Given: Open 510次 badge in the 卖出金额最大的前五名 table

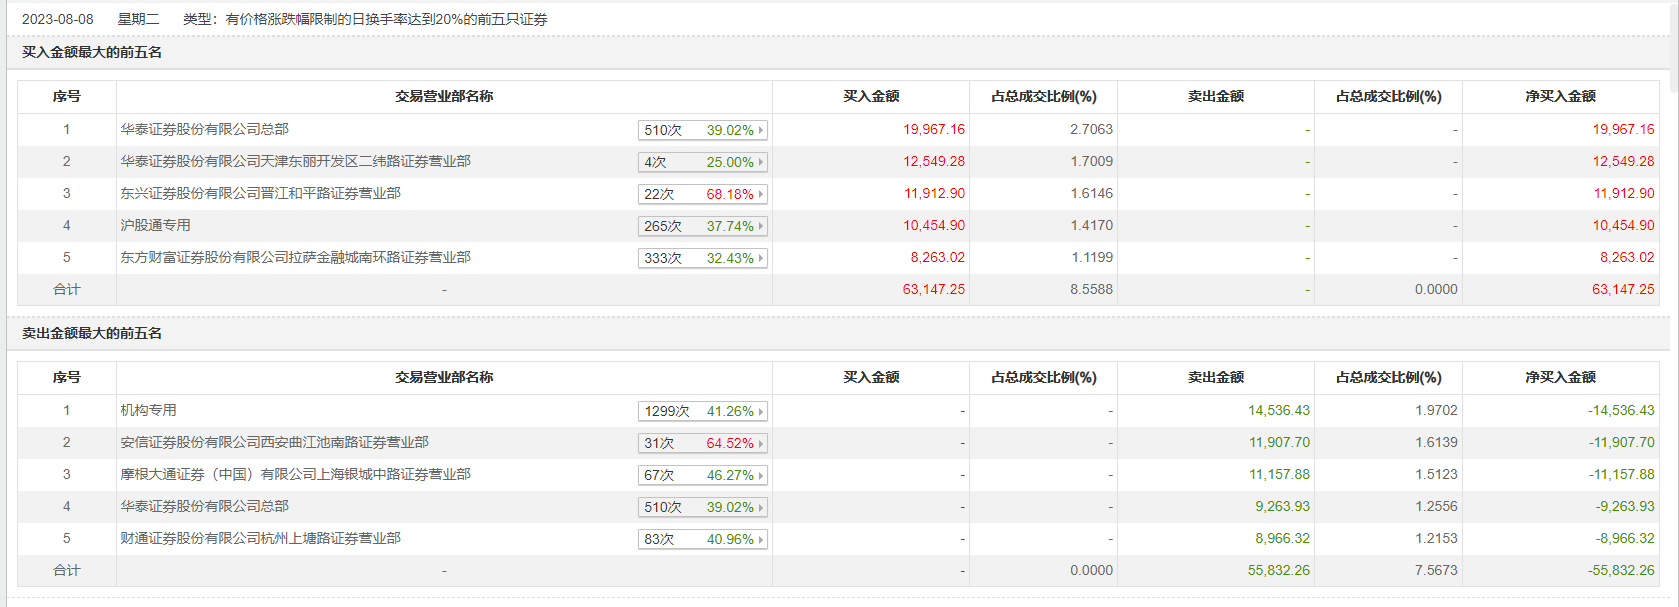Looking at the screenshot, I should pos(703,507).
